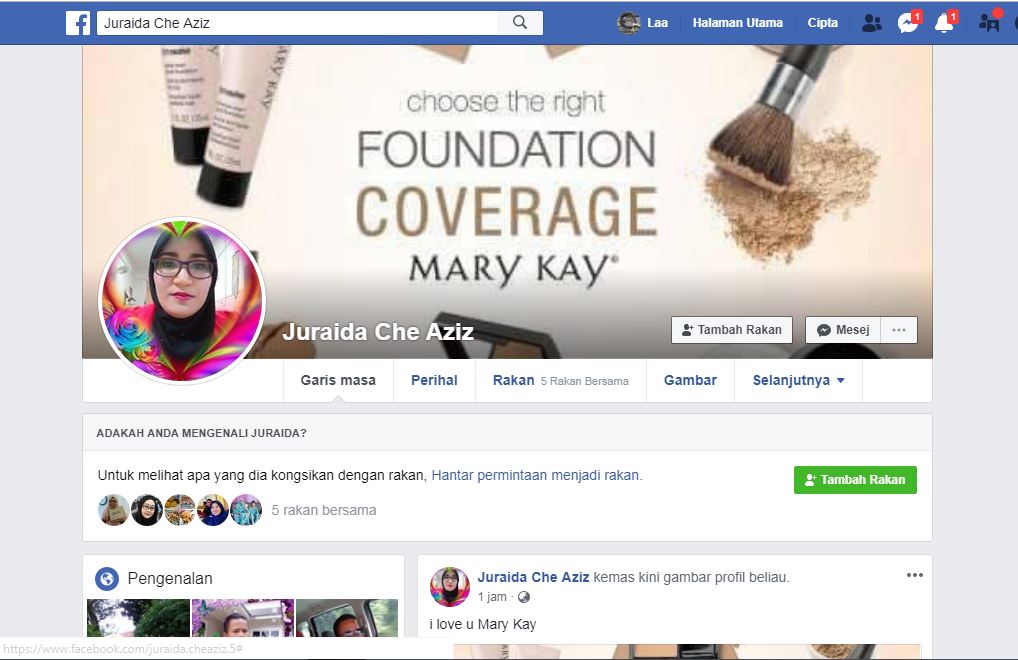Click the Facebook logo icon
This screenshot has height=660, width=1018.
point(78,23)
